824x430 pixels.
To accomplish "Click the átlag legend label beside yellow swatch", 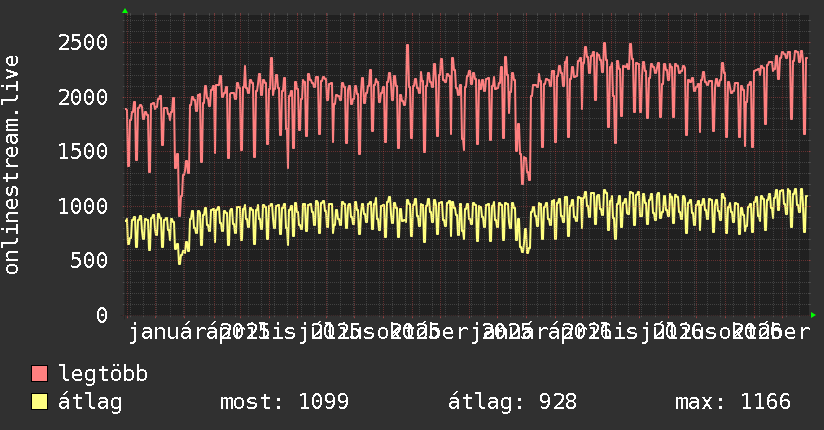I will point(90,403).
